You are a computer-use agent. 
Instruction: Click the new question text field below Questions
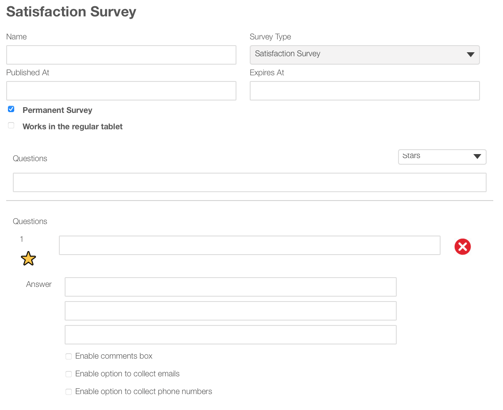250,182
